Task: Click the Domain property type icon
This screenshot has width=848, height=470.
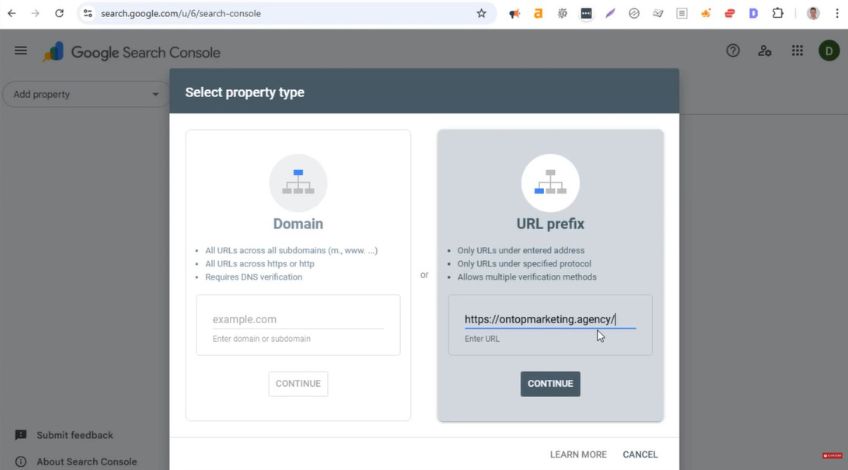Action: pyautogui.click(x=298, y=183)
